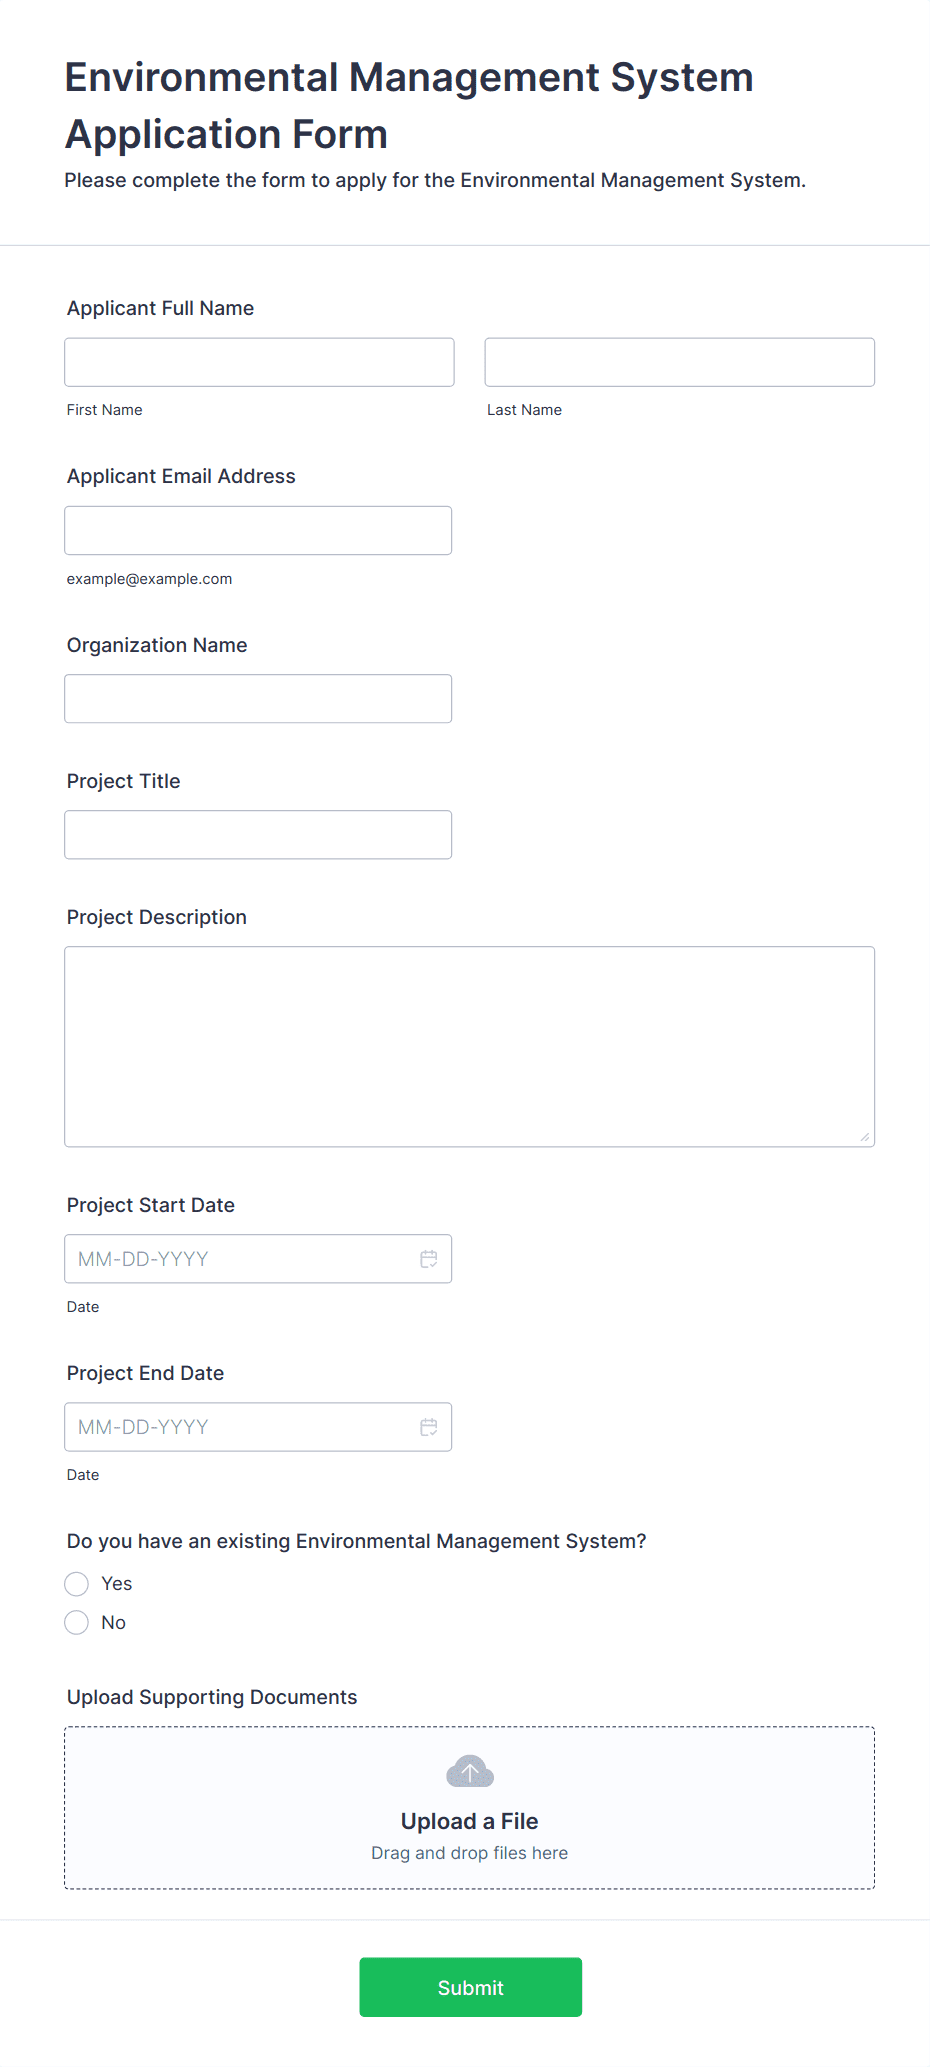Click the drag and drop files area

469,1853
